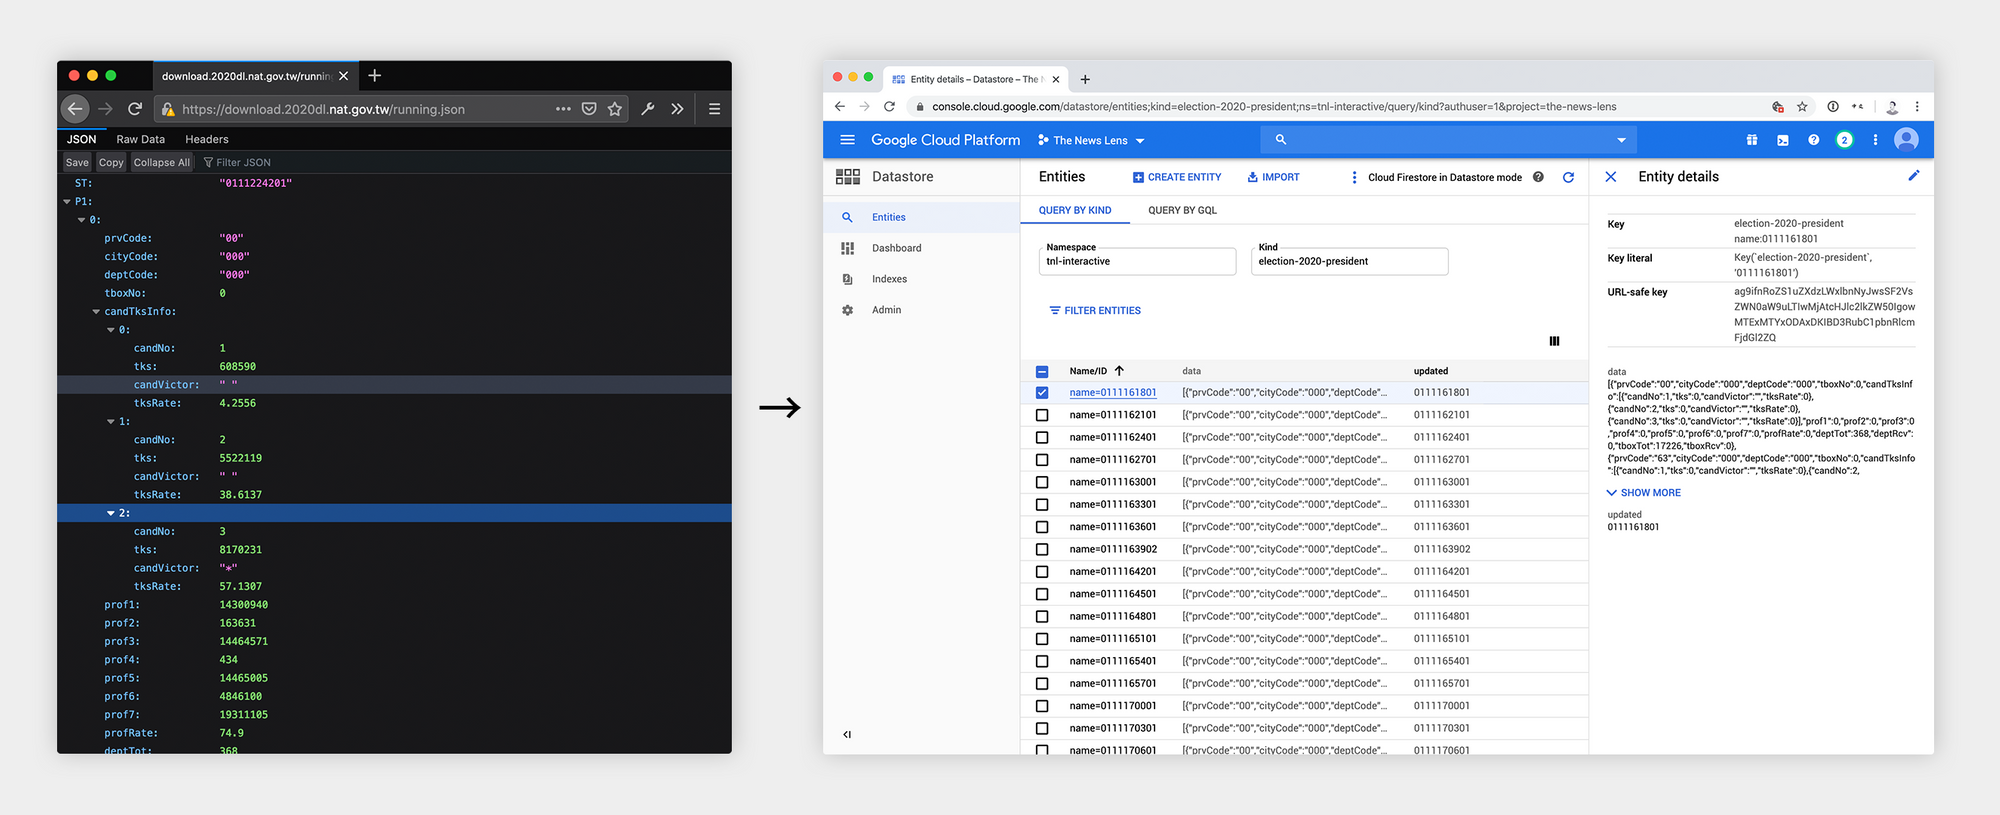The width and height of the screenshot is (2000, 815).
Task: Activate Cloud Shell icon
Action: pyautogui.click(x=1783, y=140)
